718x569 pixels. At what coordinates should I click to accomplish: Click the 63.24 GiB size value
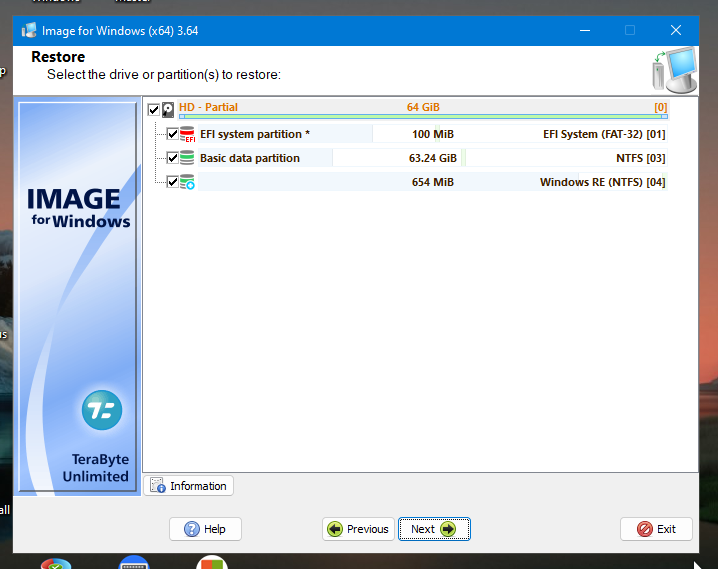click(433, 158)
